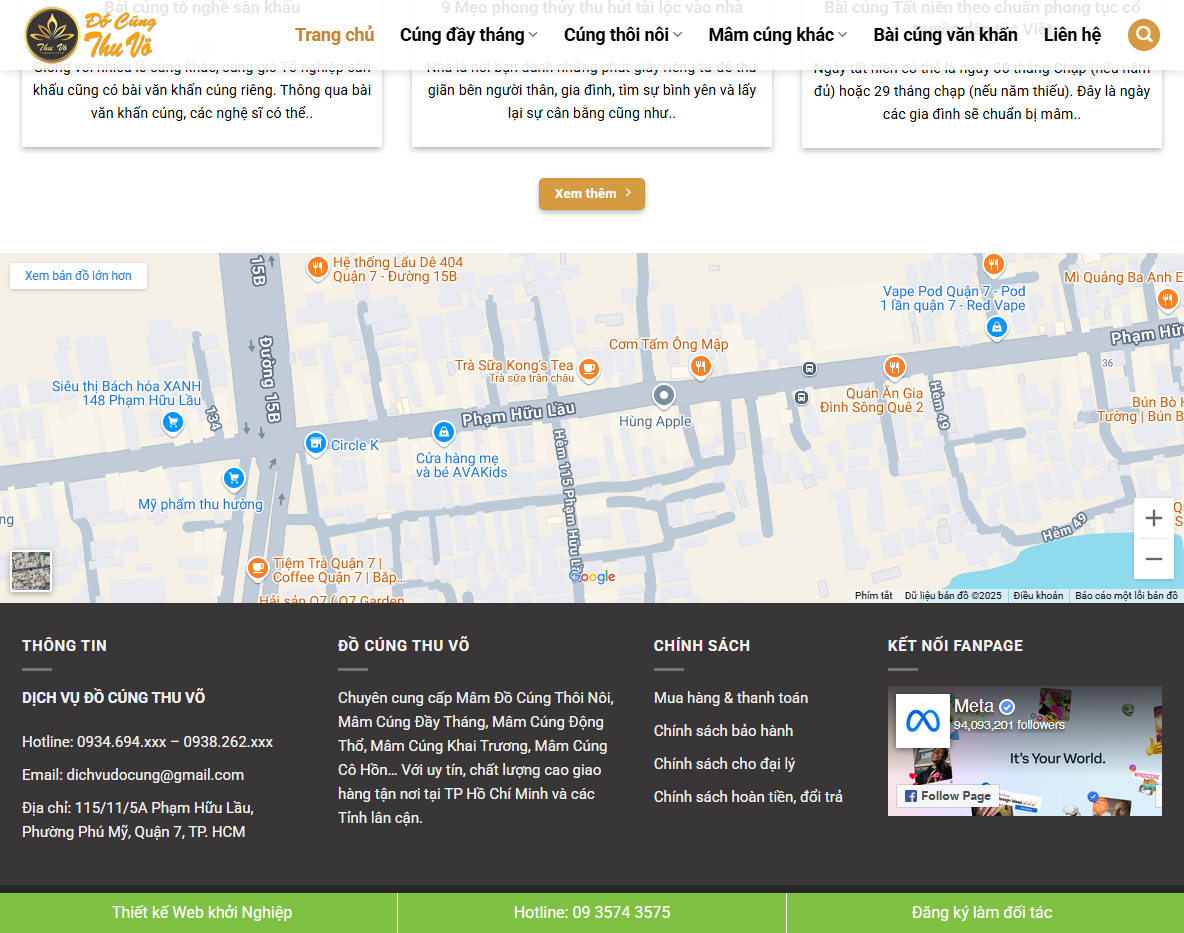Open Xem bản đồ lớn hơn link
Screen dimensions: 1184x933
(78, 275)
